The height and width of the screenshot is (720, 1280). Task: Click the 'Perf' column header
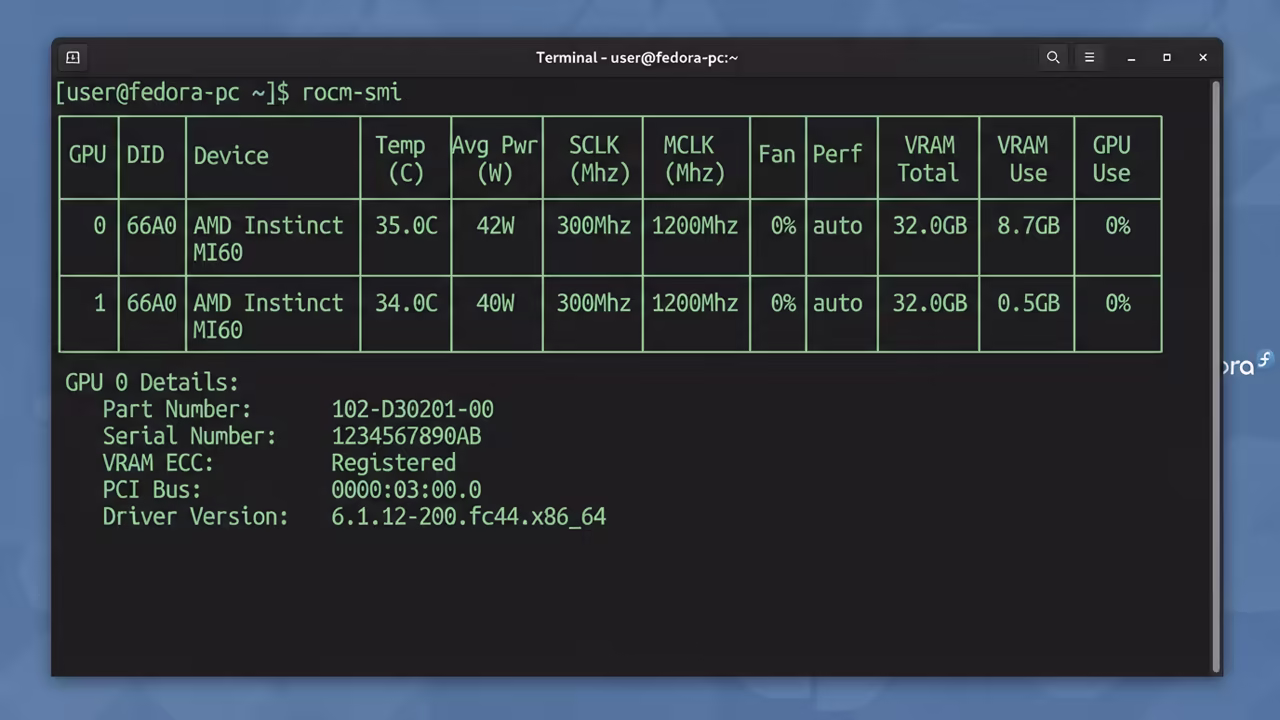837,155
